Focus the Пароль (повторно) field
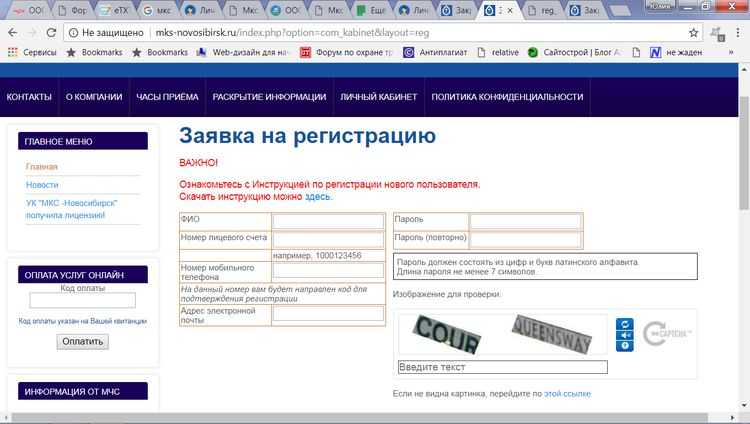 525,240
